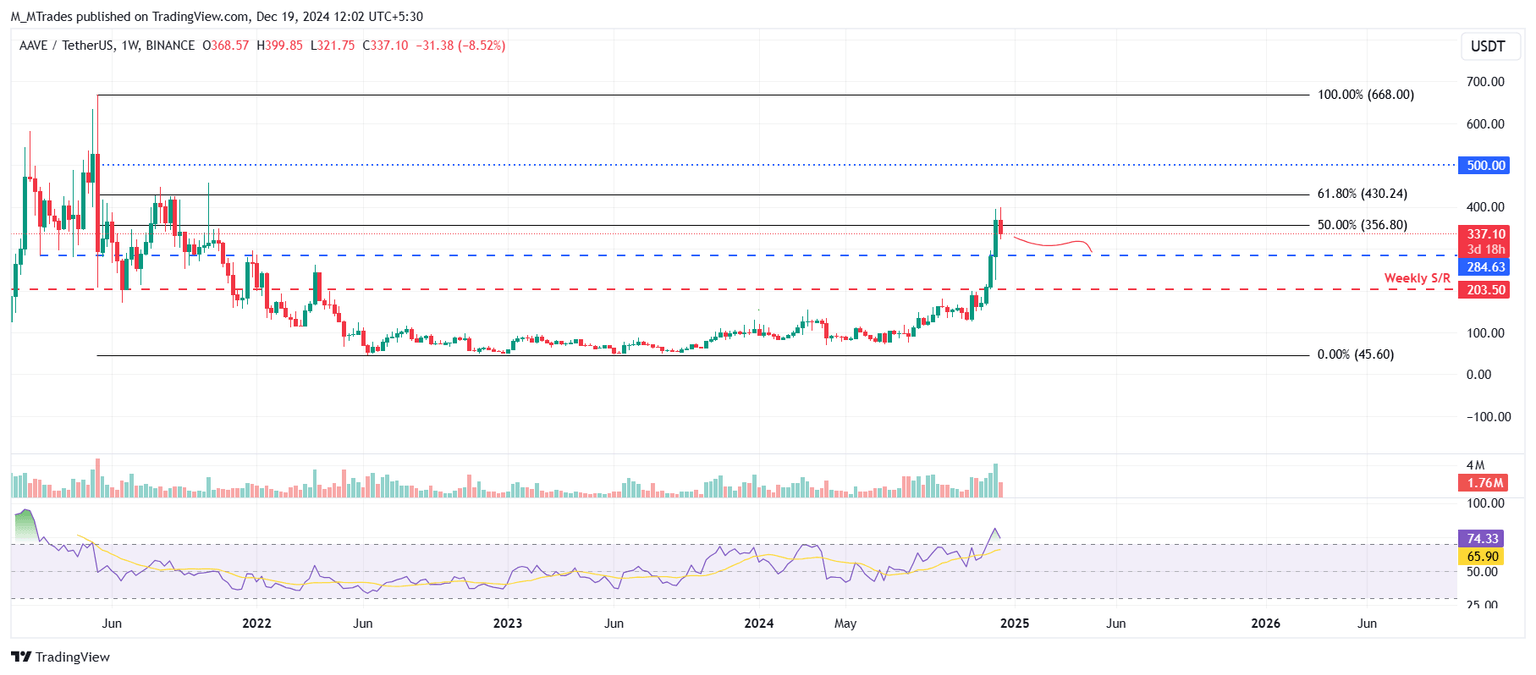Click the 100.00% (668.00) Fibonacci label
This screenshot has width=1536, height=675.
tap(1365, 95)
